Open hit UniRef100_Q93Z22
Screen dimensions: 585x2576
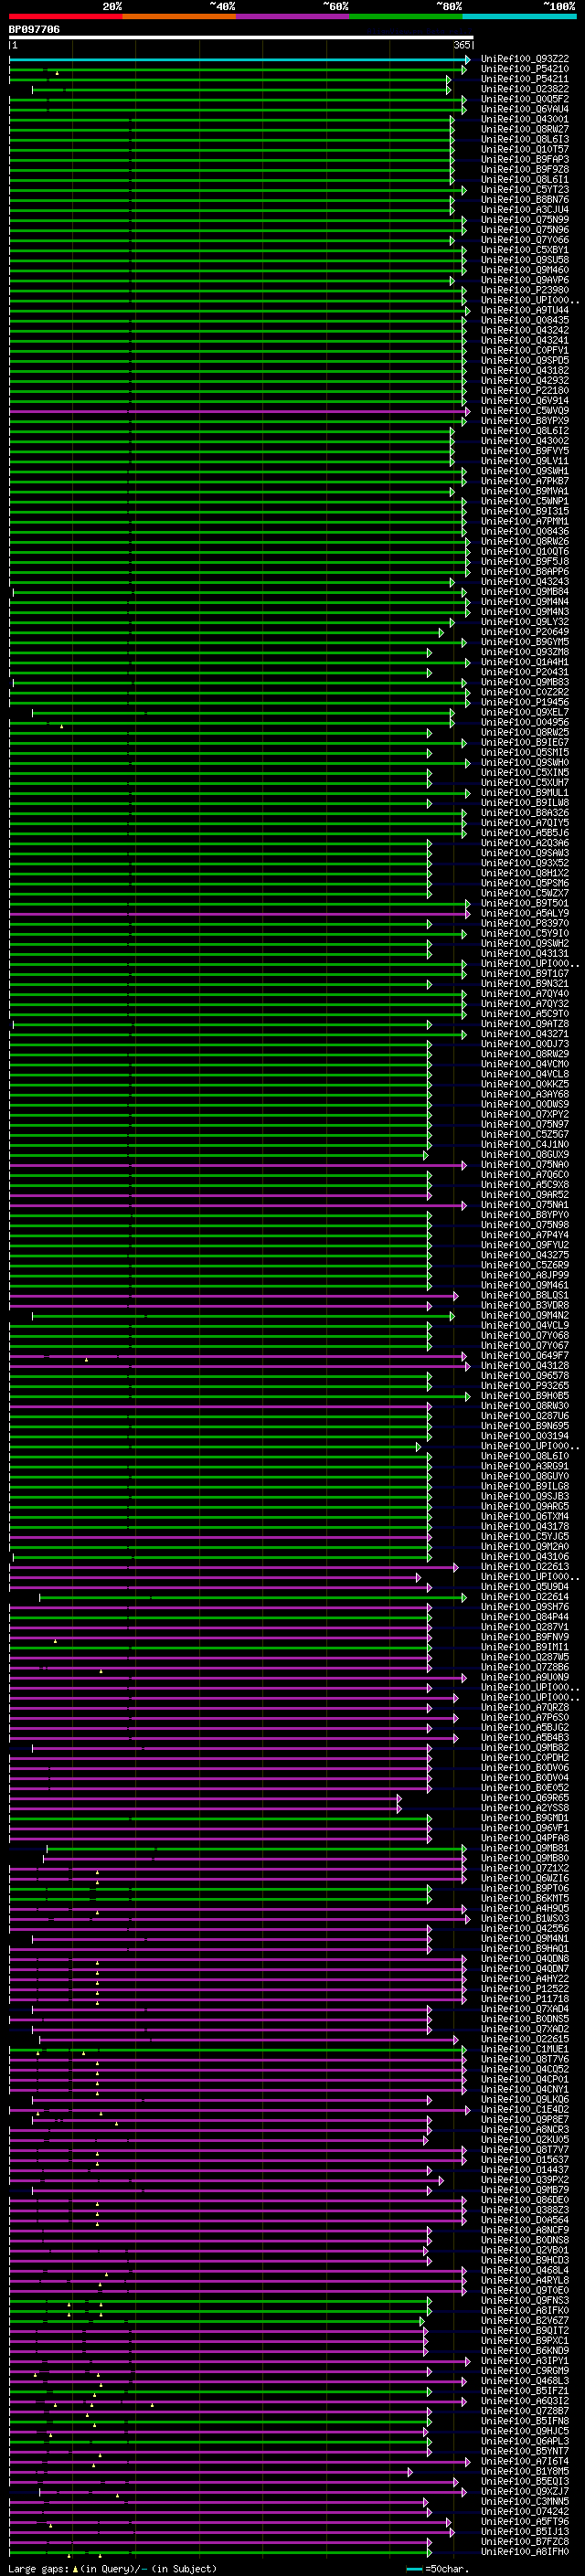(x=525, y=59)
